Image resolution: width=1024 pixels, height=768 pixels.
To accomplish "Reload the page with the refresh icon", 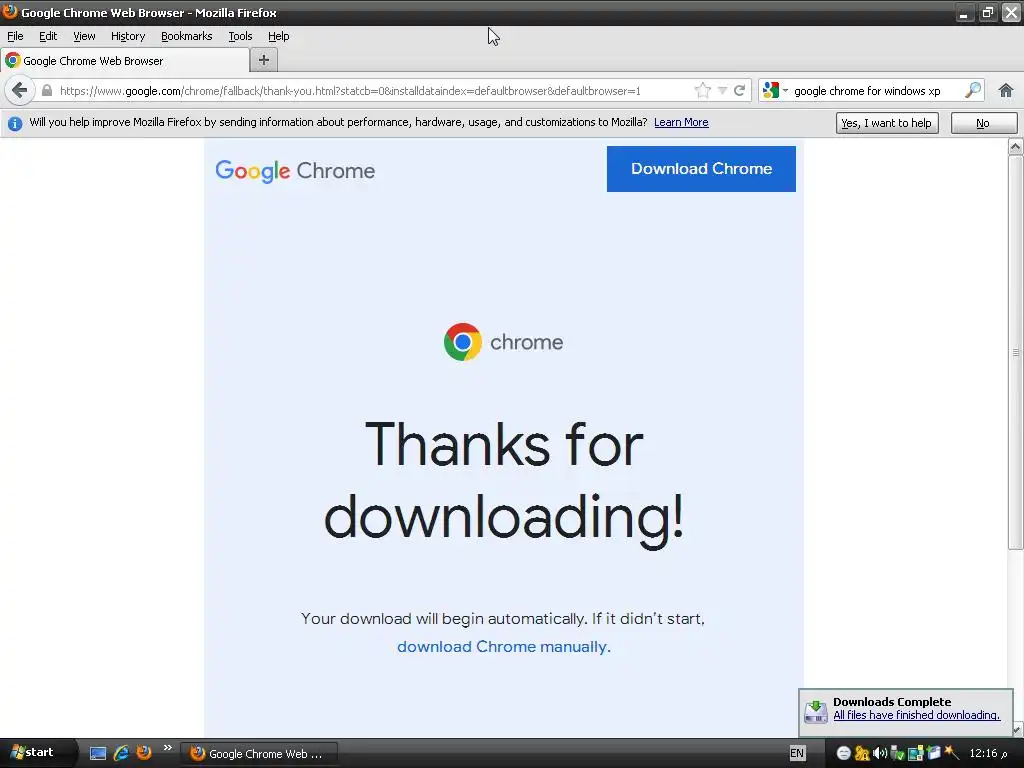I will click(x=739, y=90).
